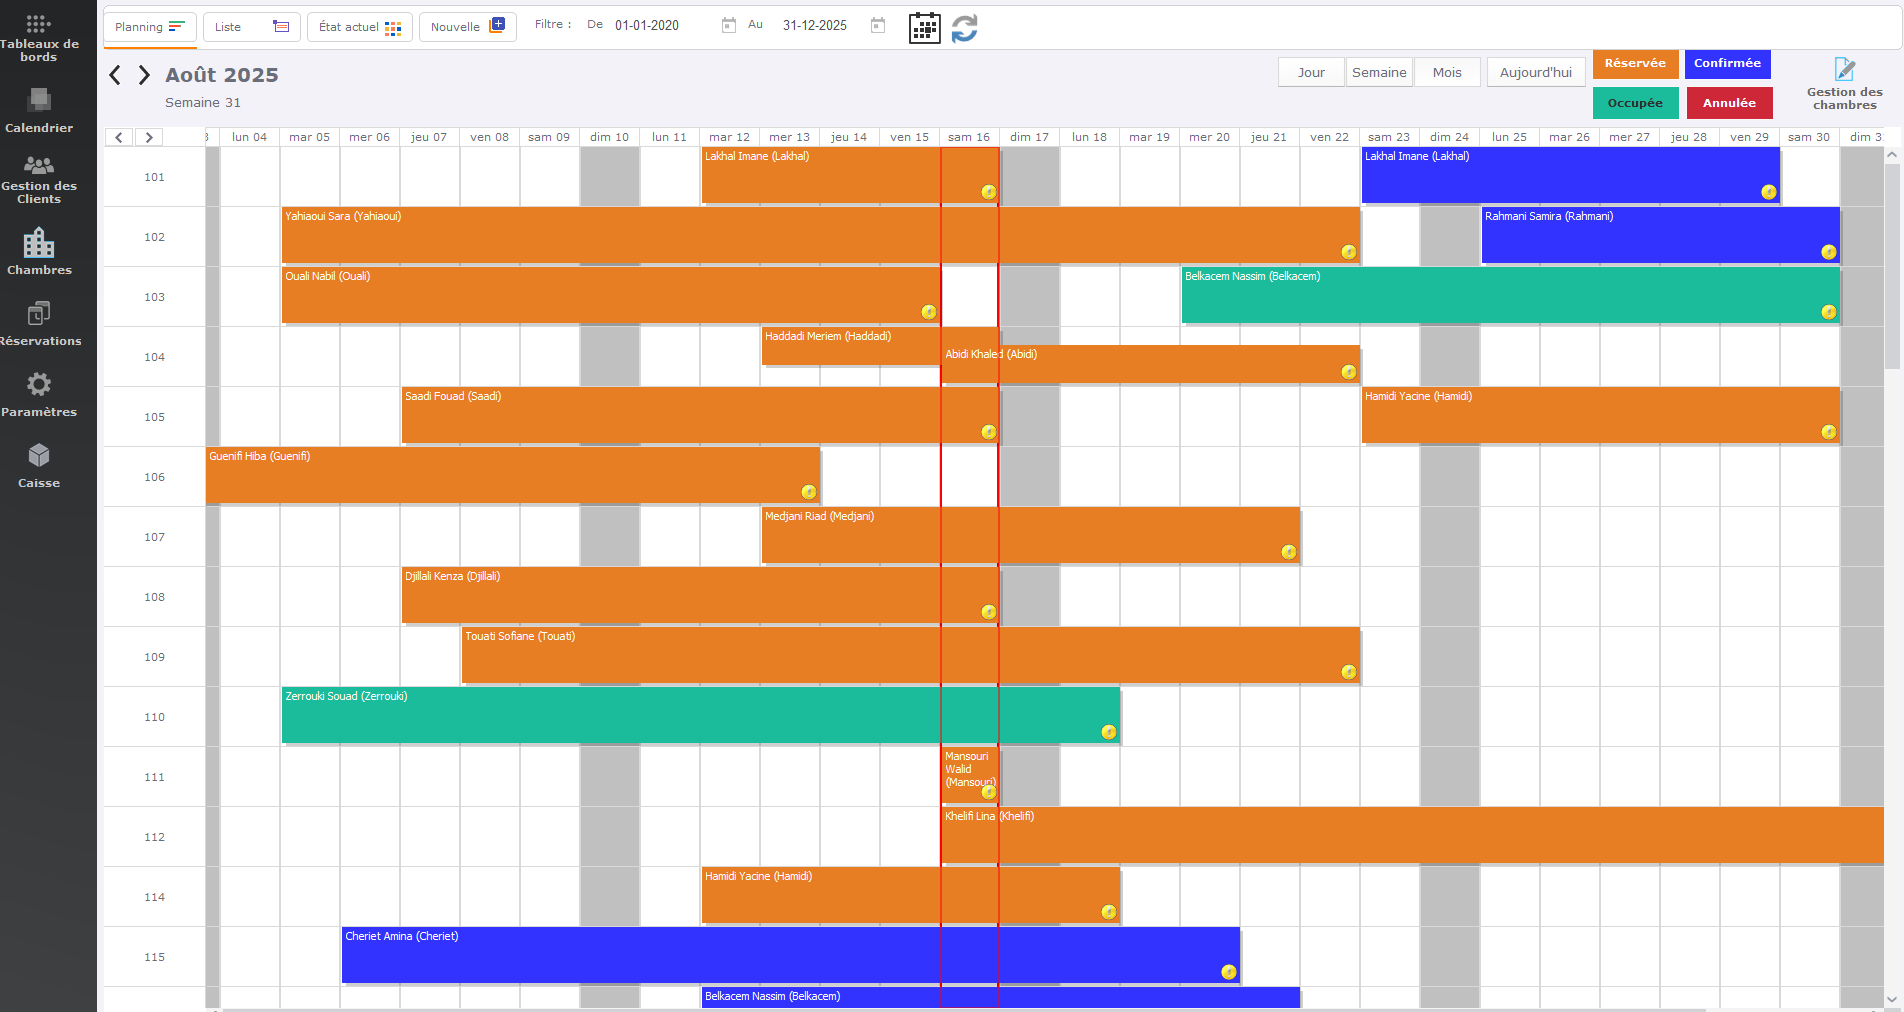Click the refresh arrows icon

click(964, 28)
